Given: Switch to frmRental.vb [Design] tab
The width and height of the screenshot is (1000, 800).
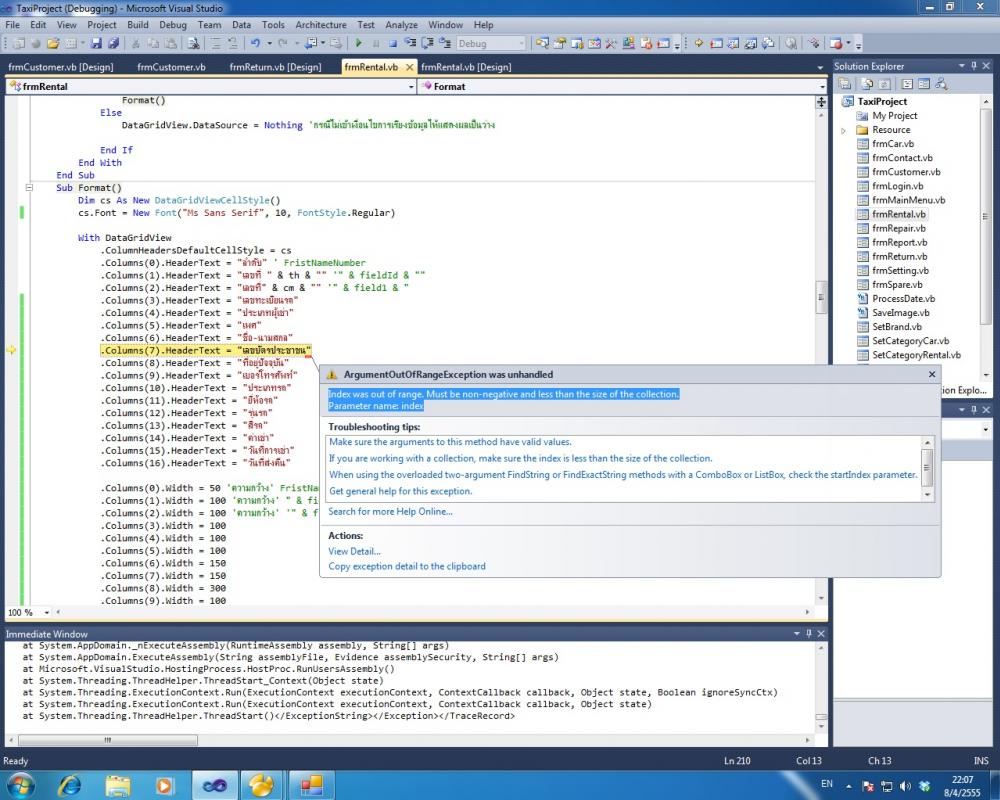Looking at the screenshot, I should 466,67.
